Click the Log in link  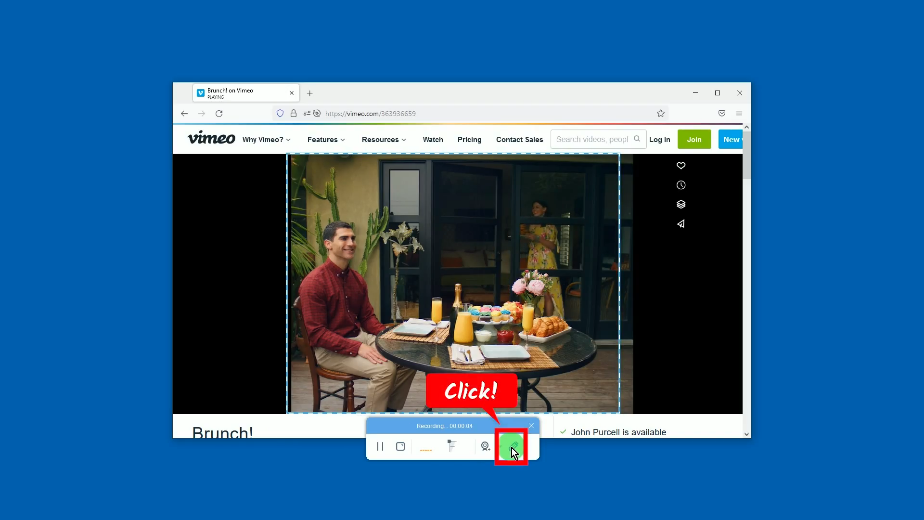pyautogui.click(x=659, y=140)
